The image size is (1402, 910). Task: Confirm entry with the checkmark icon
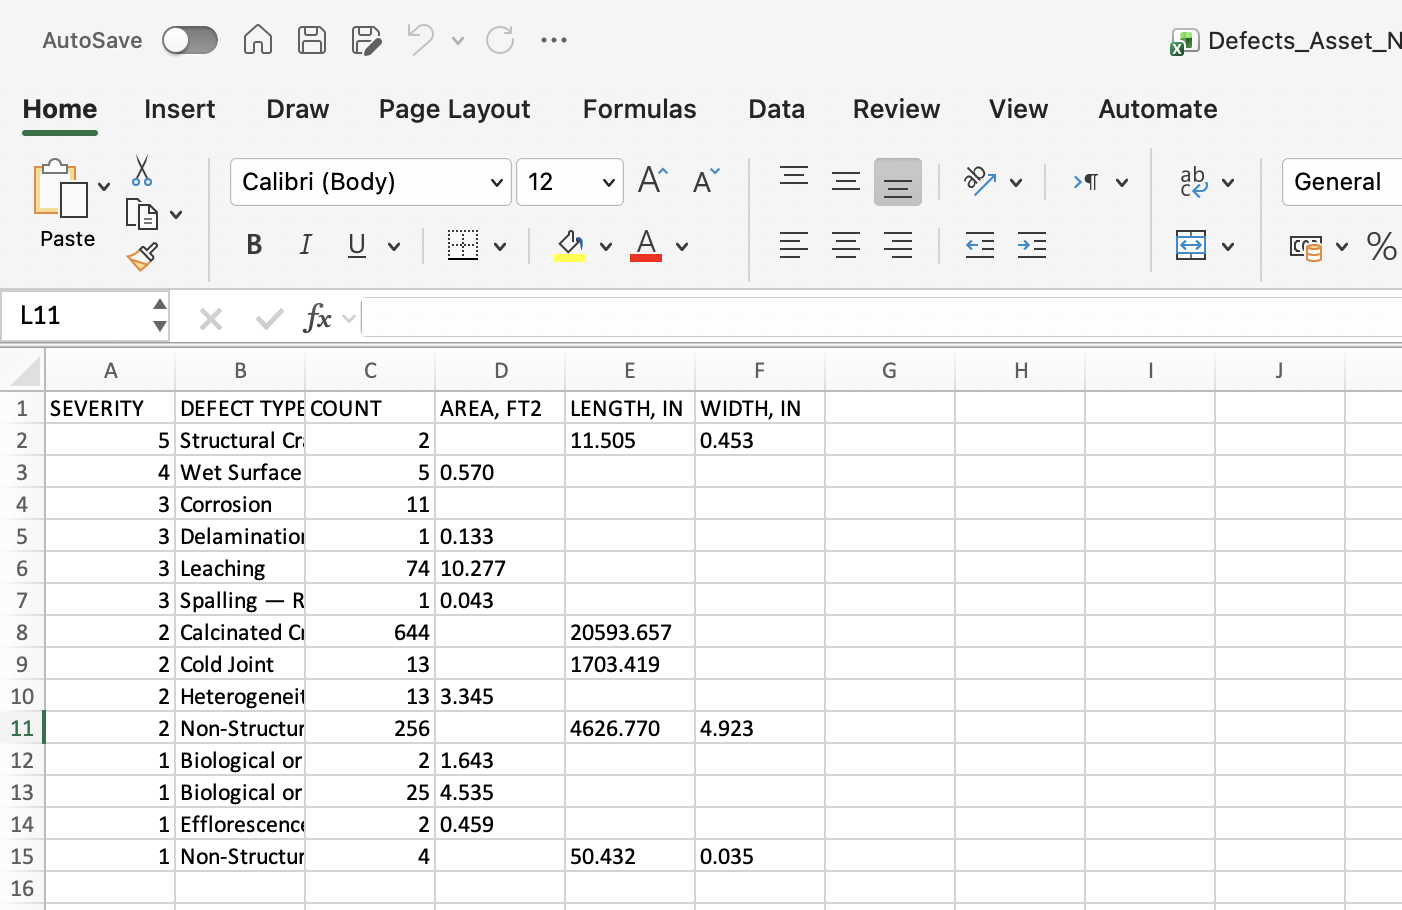[x=269, y=319]
